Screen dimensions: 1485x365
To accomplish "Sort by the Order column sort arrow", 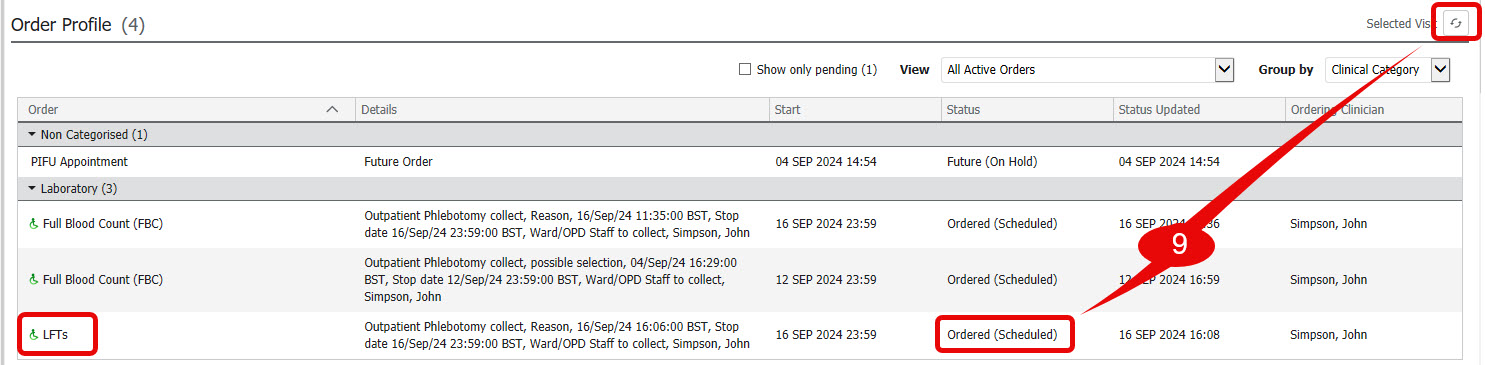I will tap(333, 110).
